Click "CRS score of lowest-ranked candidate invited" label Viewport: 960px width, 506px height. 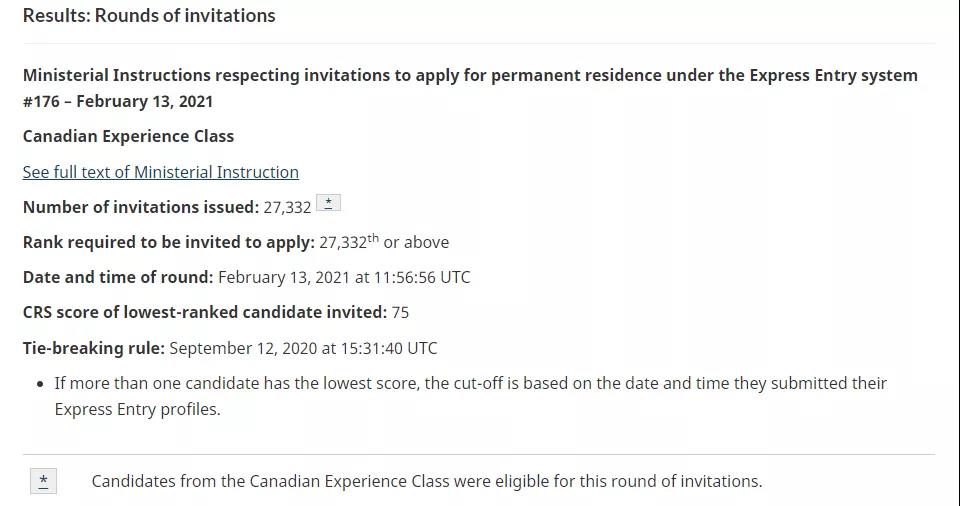(x=204, y=312)
